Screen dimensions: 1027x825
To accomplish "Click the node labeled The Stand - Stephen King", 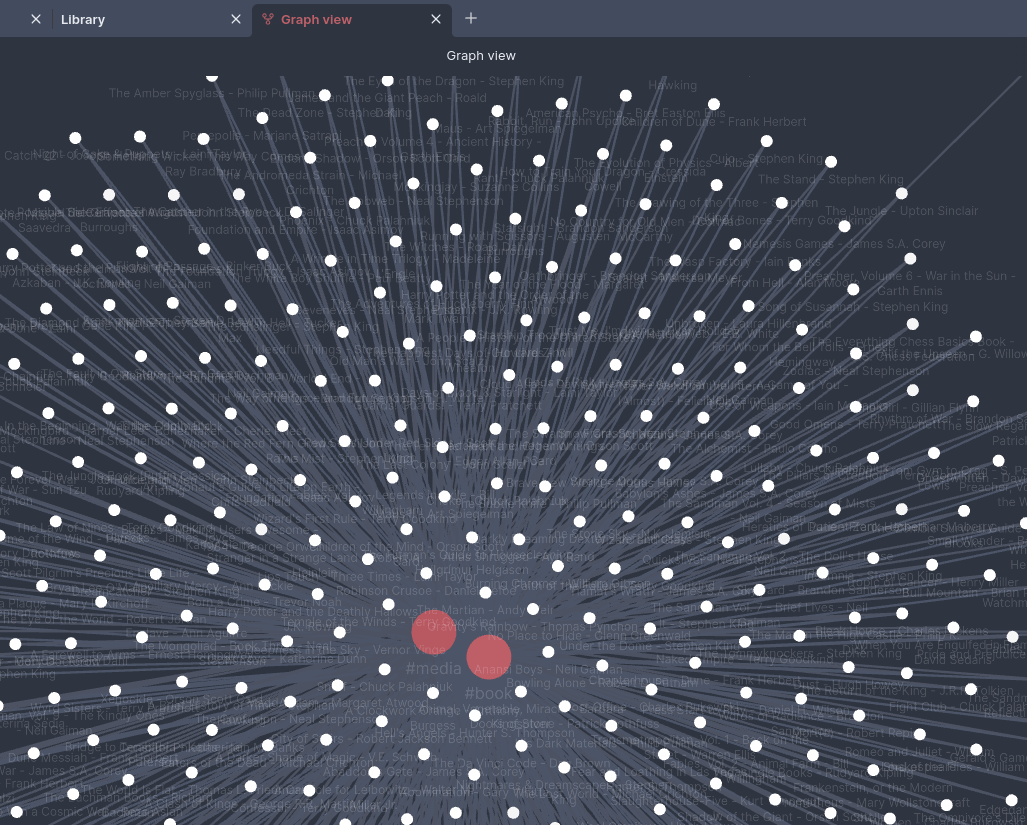I will click(x=831, y=161).
